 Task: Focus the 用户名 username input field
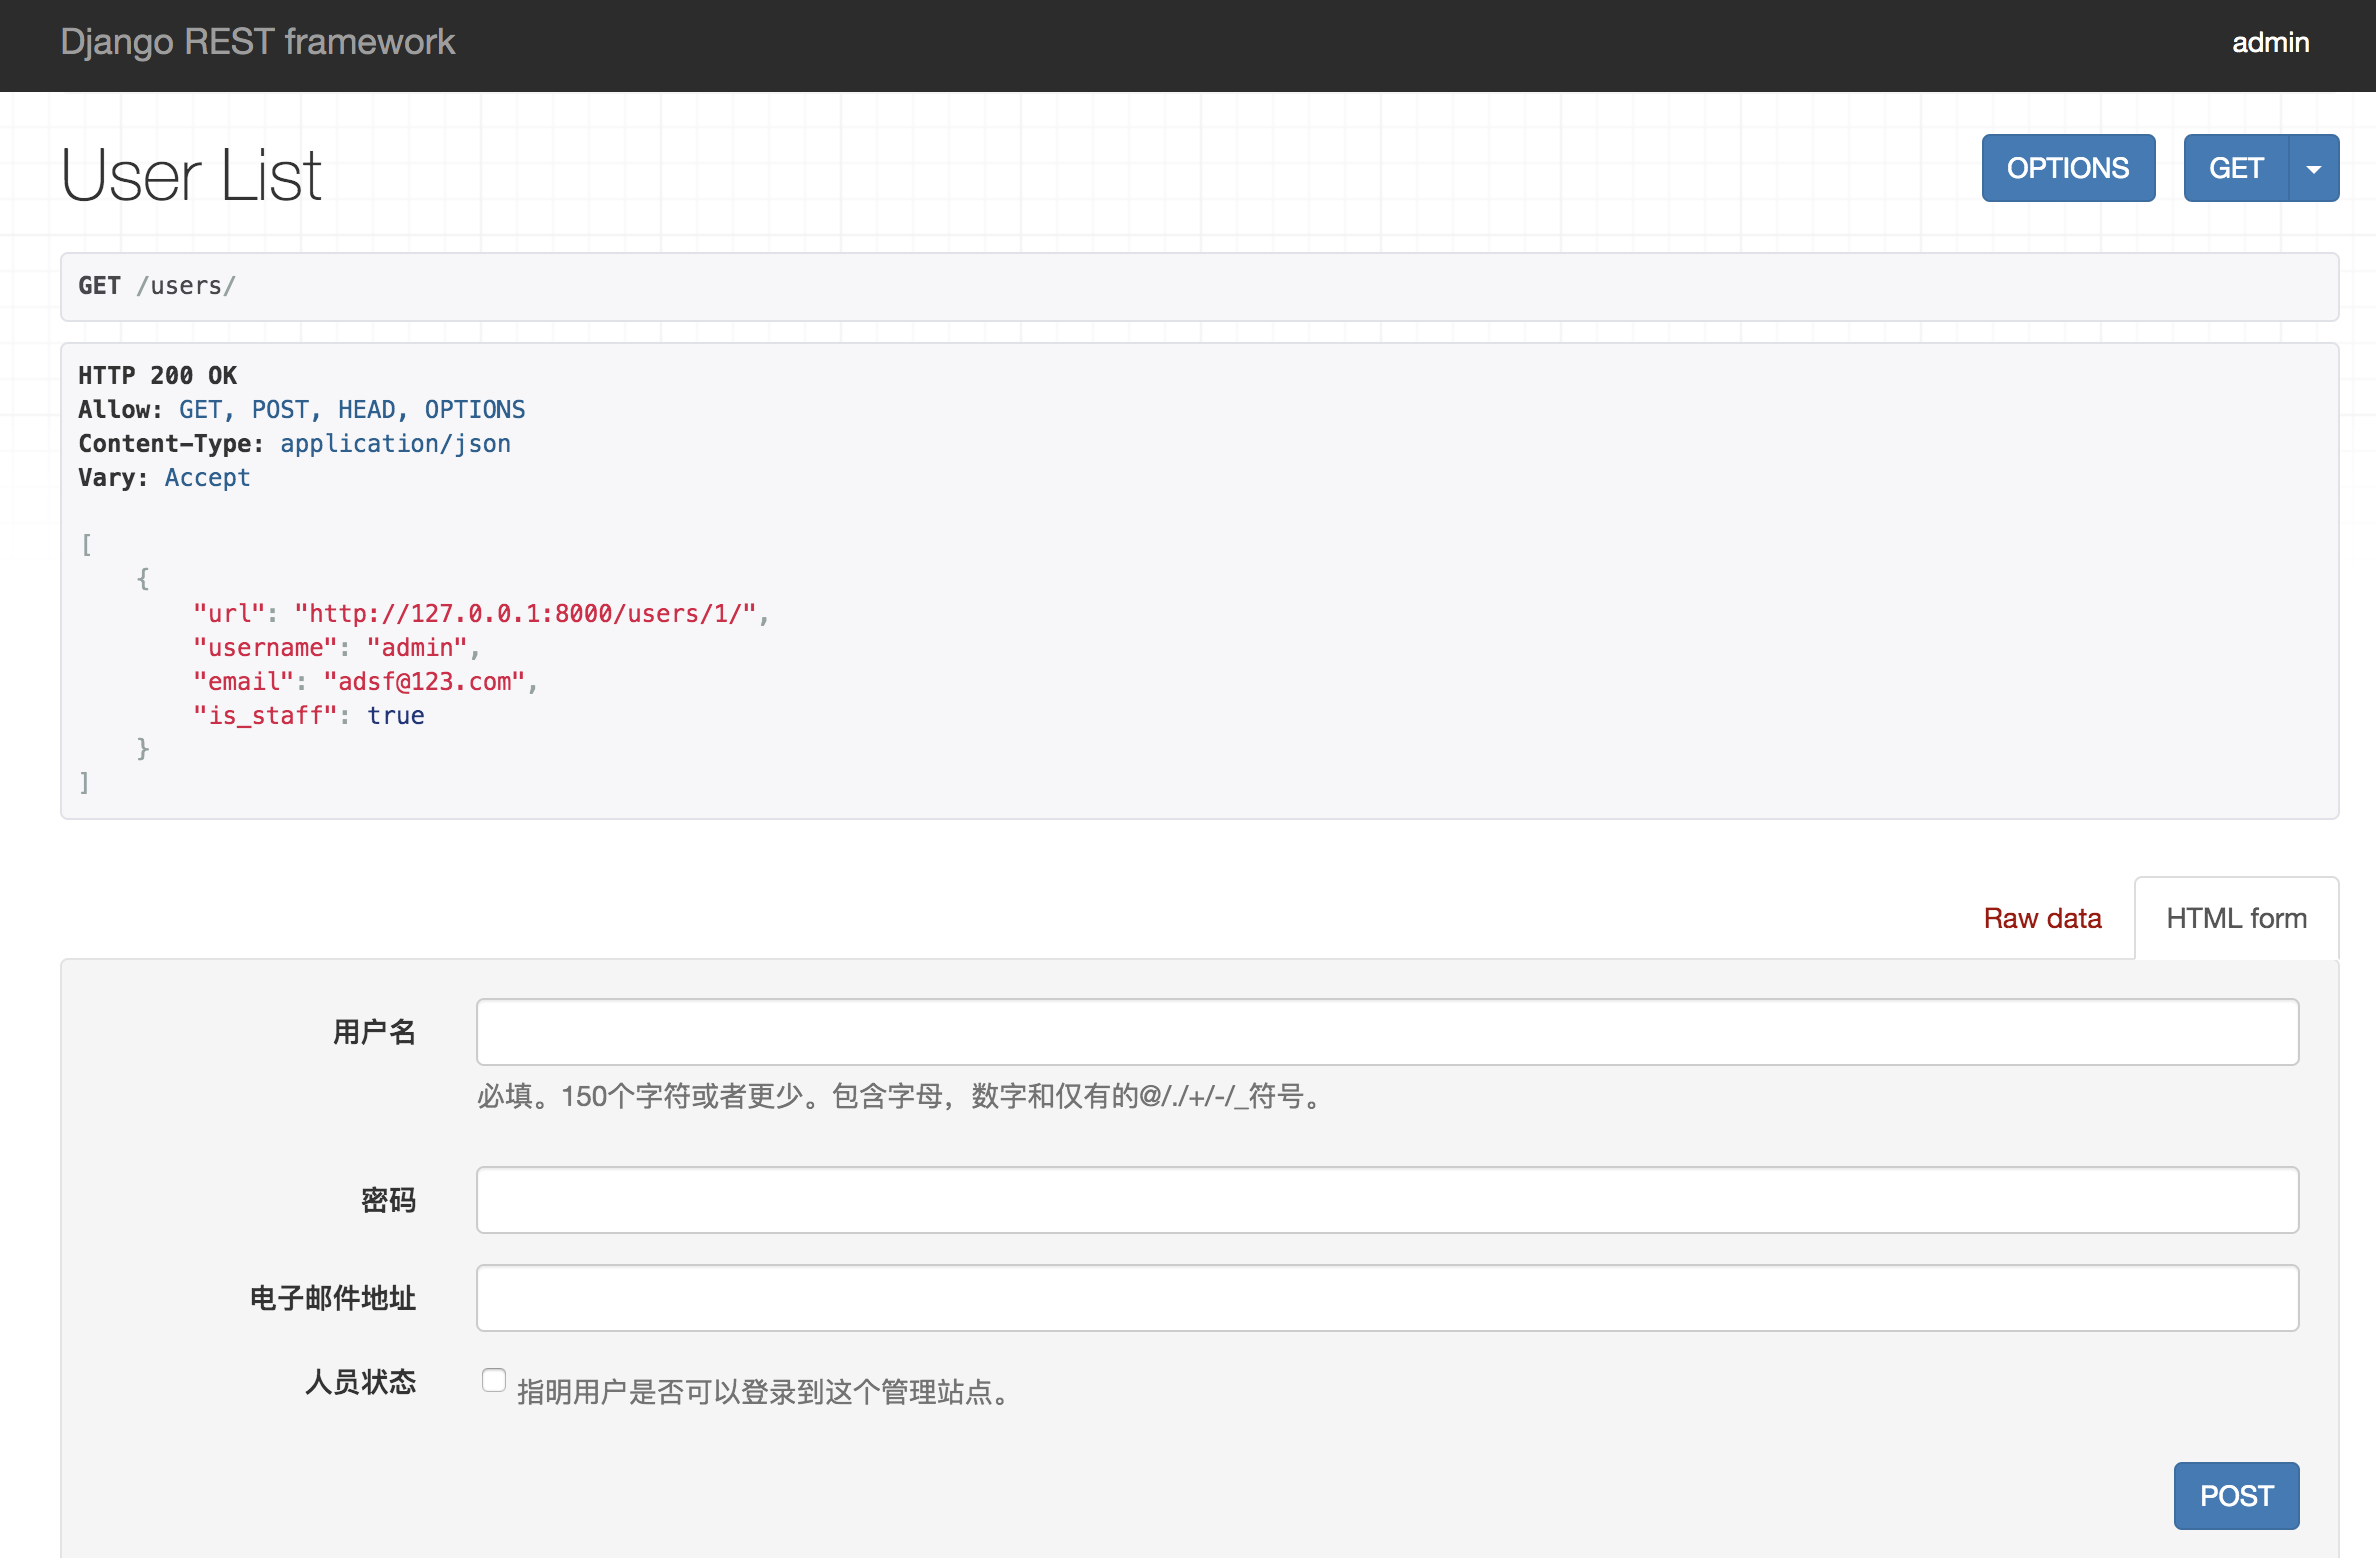pos(1386,1031)
